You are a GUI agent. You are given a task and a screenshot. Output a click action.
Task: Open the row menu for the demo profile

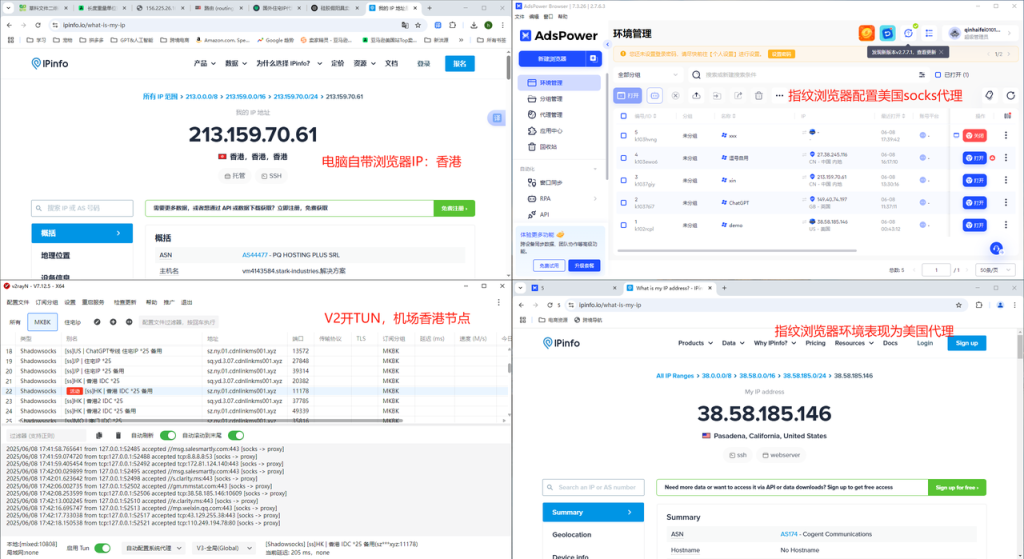(1006, 225)
